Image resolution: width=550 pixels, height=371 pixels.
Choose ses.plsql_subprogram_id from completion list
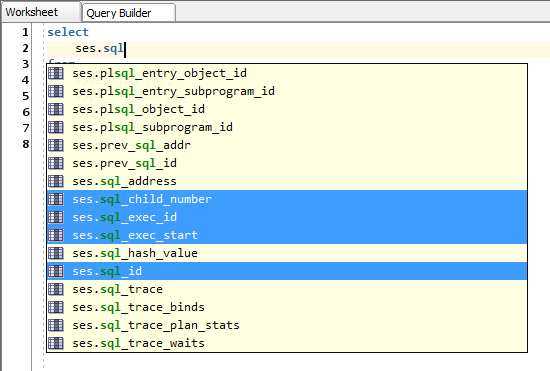287,127
